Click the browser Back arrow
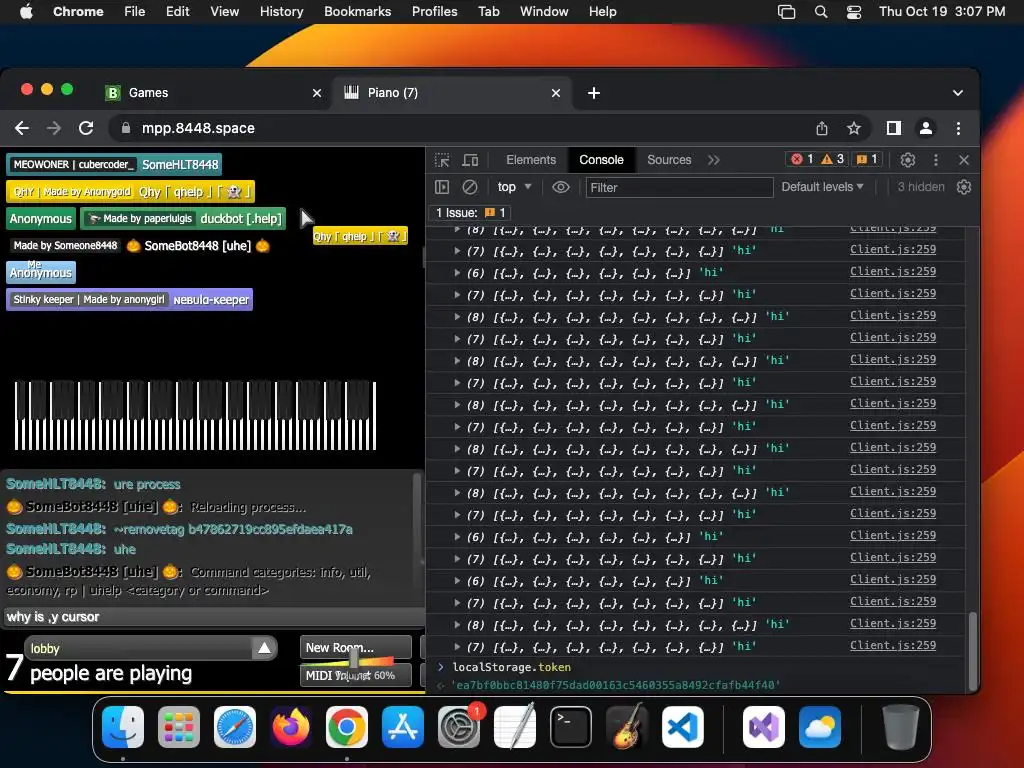Image resolution: width=1024 pixels, height=768 pixels. (22, 128)
